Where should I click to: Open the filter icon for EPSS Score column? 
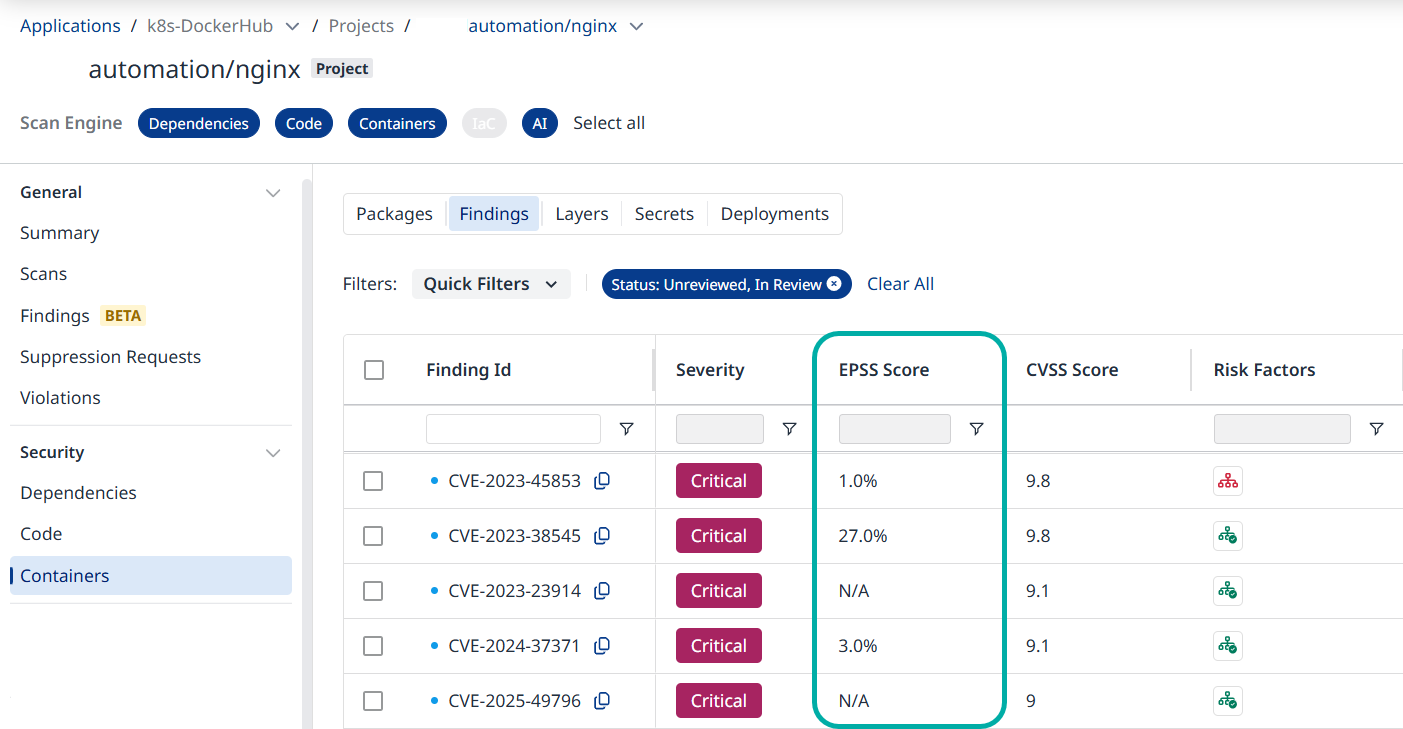(x=976, y=429)
